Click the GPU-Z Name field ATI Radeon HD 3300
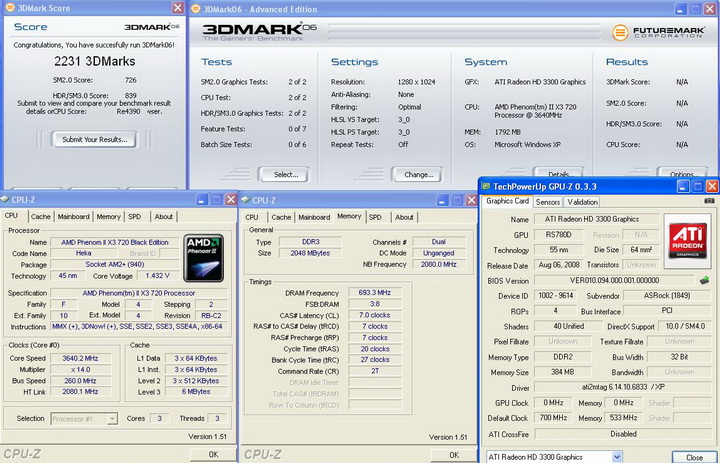 [596, 219]
